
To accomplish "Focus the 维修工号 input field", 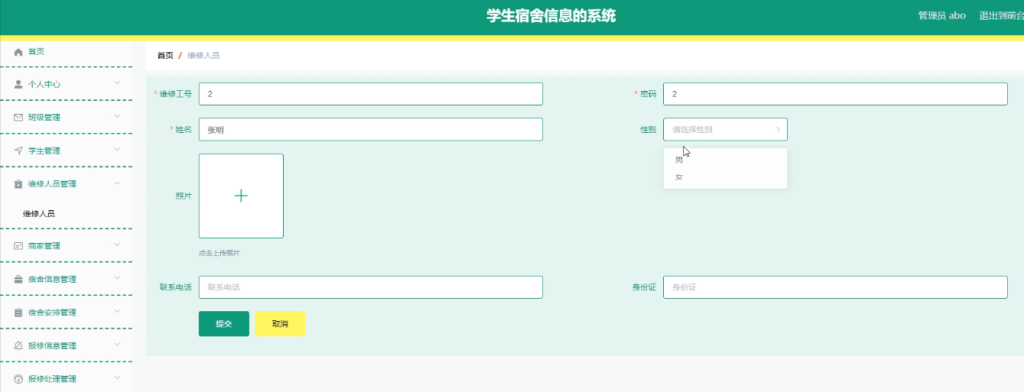I will coord(371,94).
